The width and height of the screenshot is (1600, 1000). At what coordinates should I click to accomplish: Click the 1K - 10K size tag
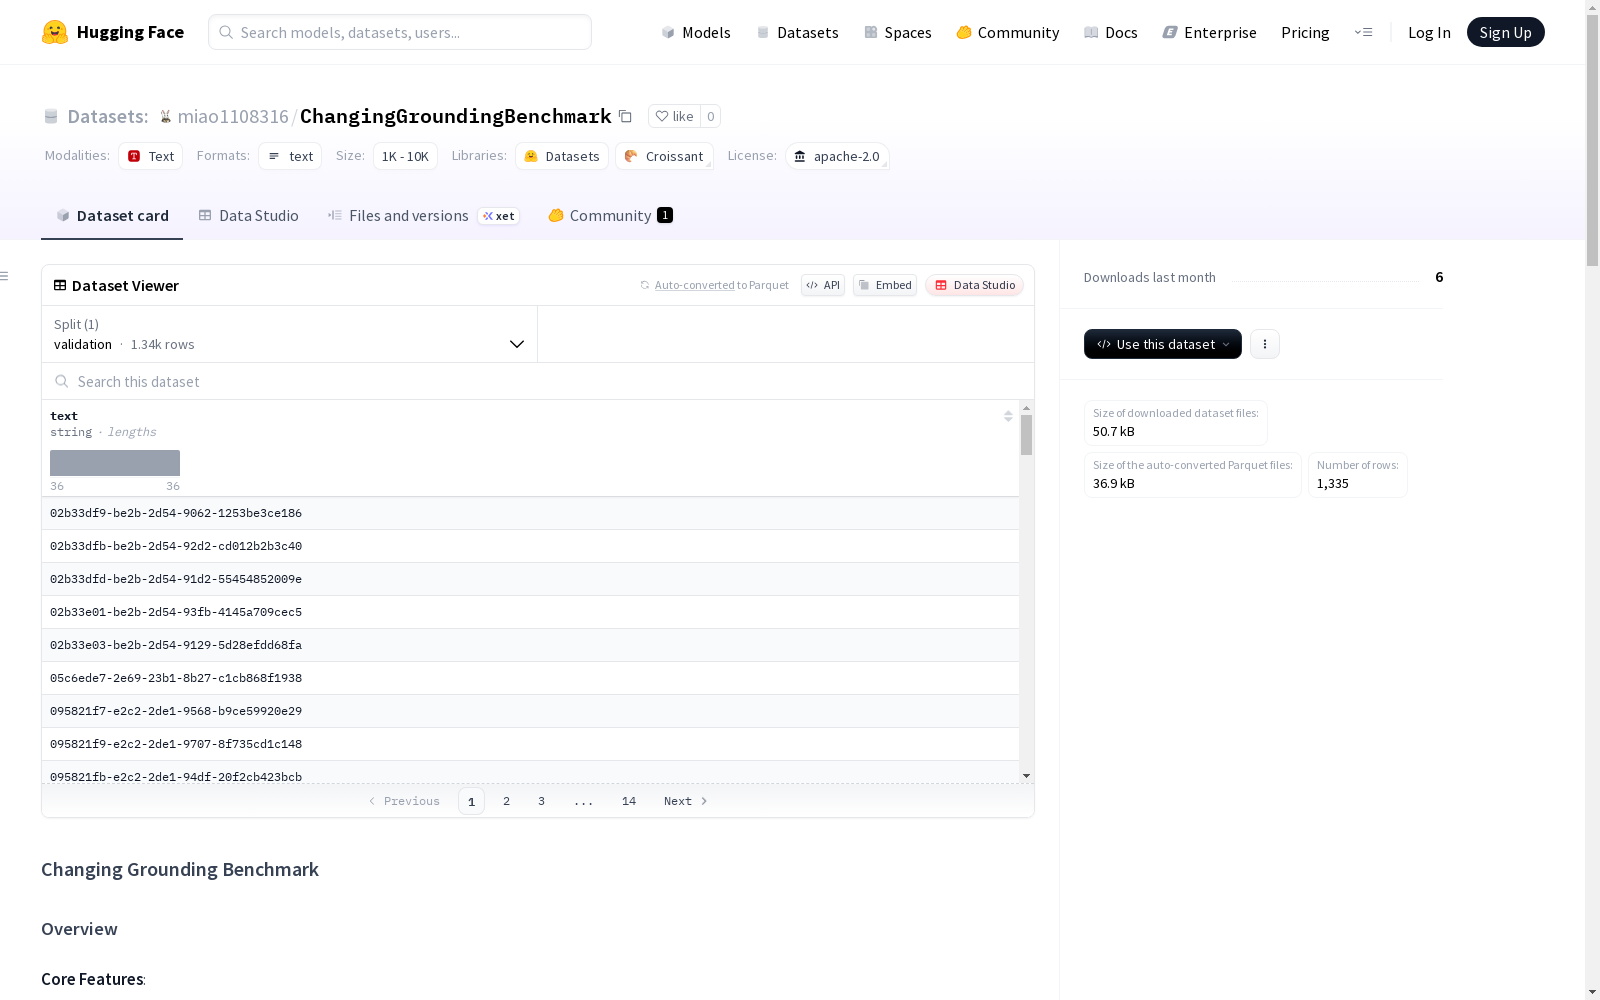tap(405, 156)
